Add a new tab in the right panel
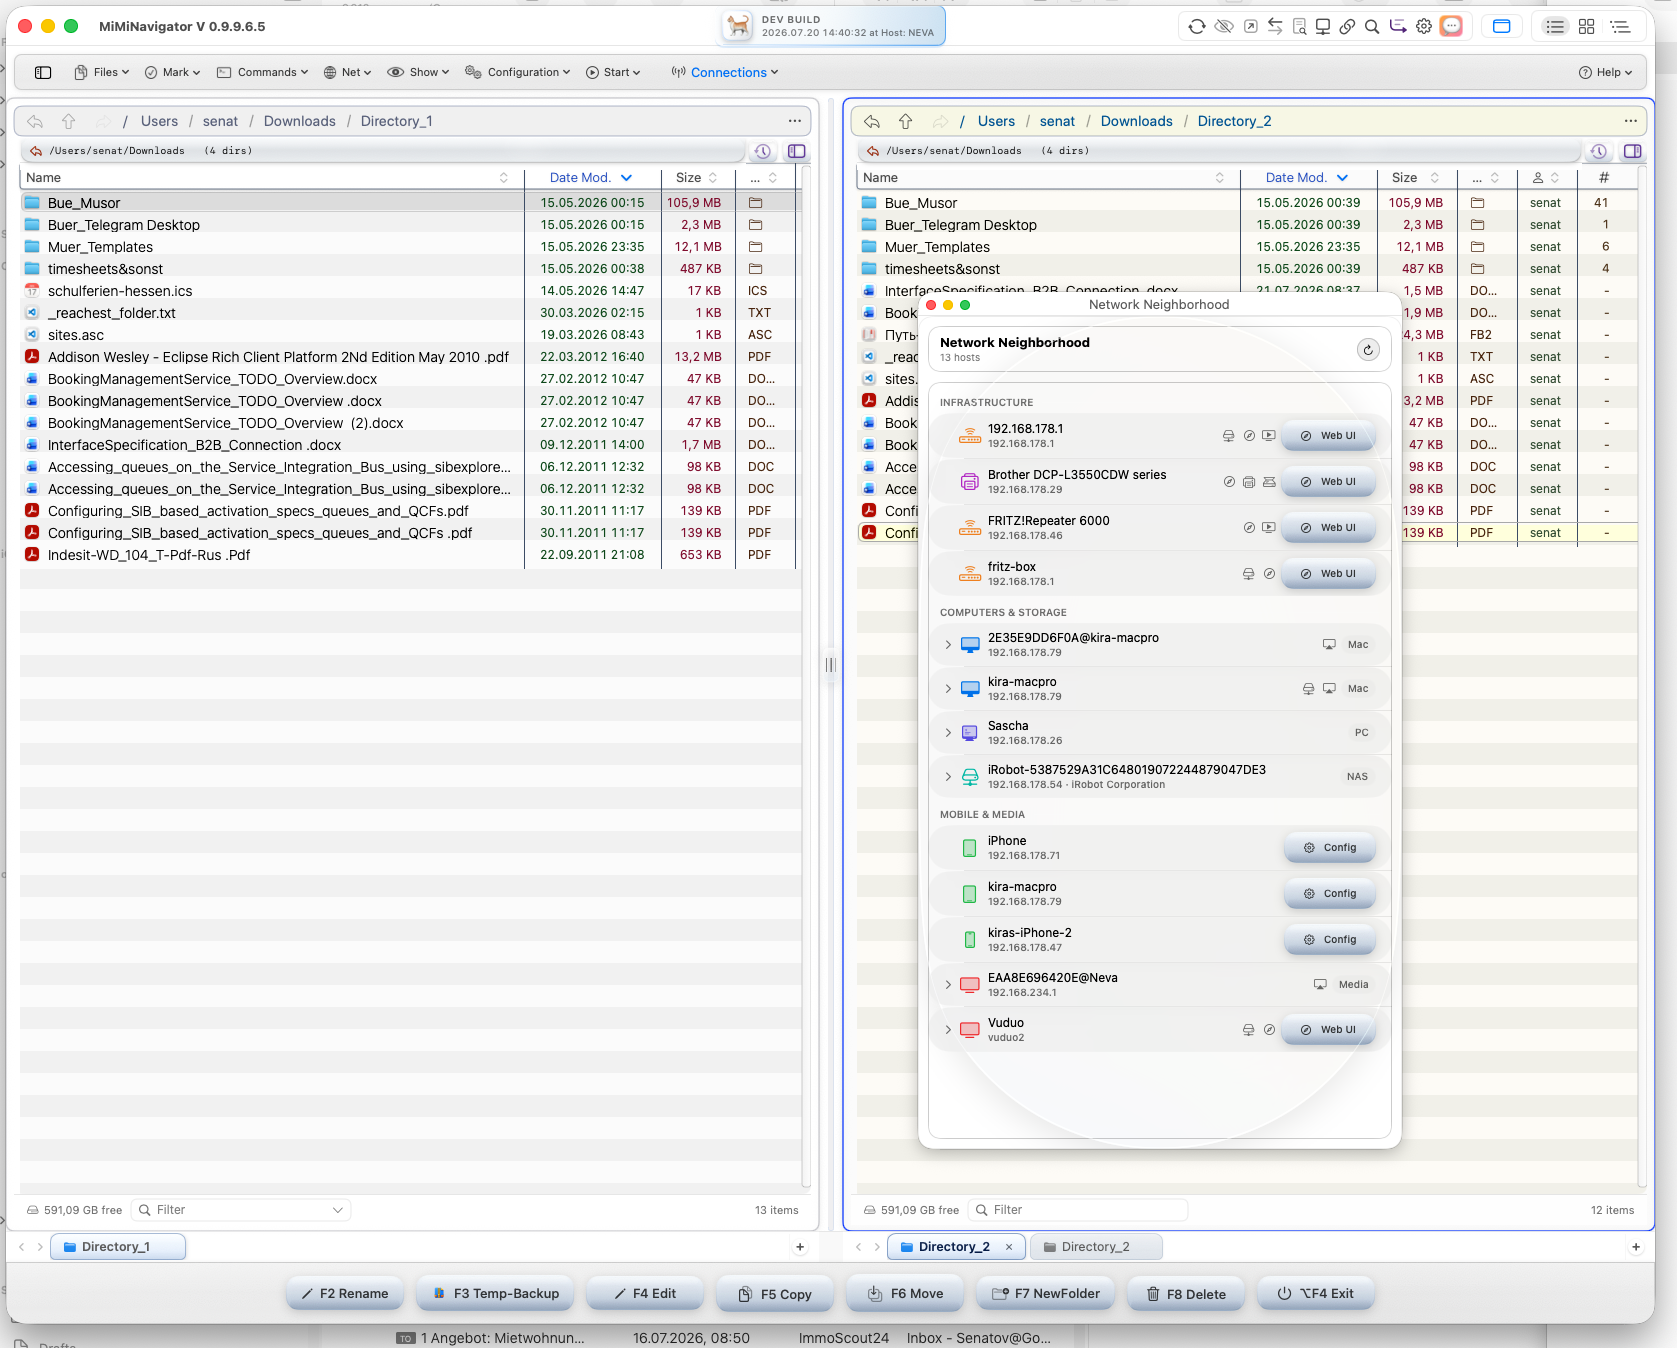 1636,1247
